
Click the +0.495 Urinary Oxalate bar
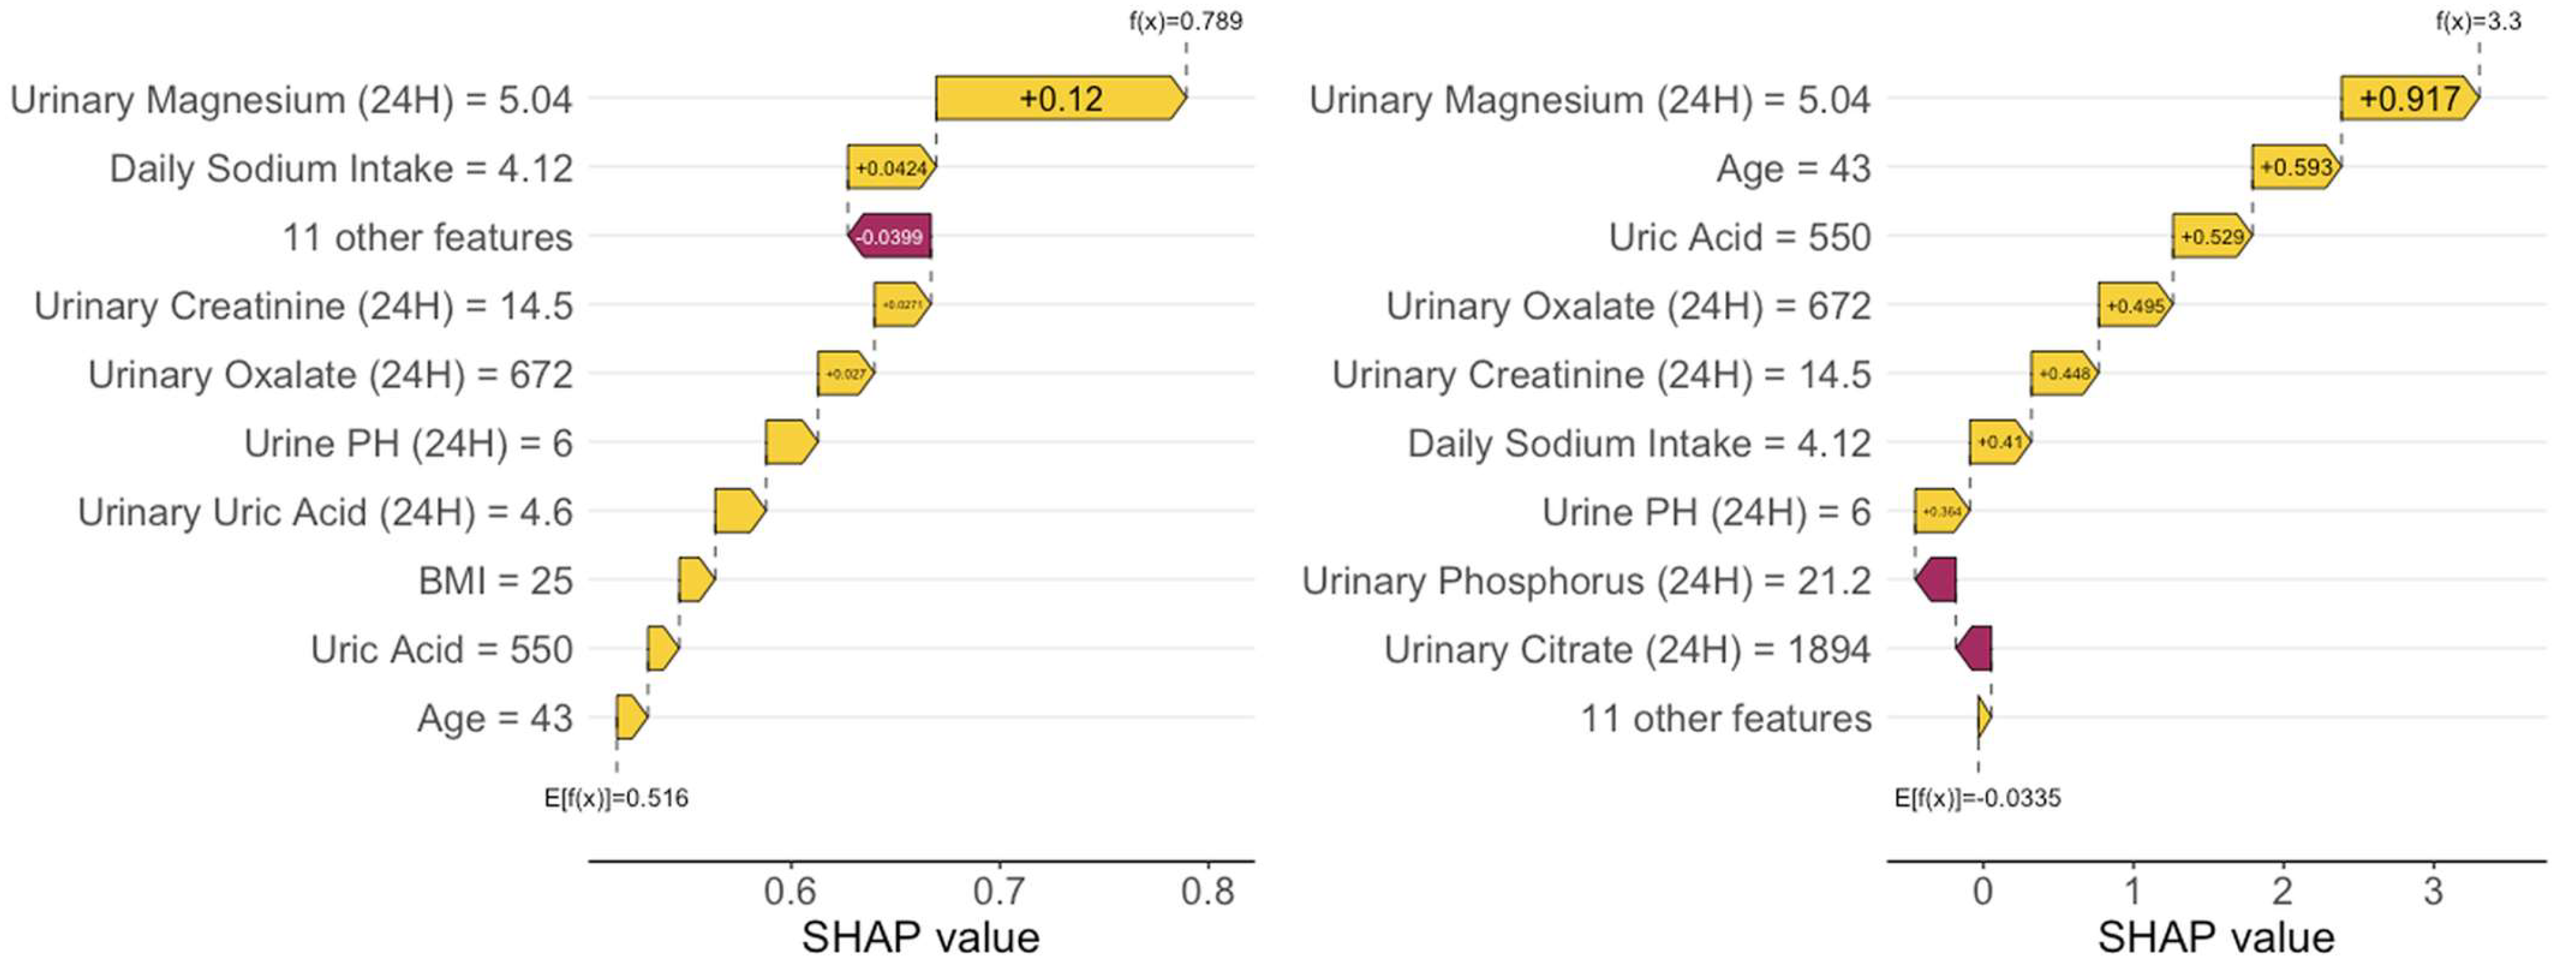(2135, 306)
